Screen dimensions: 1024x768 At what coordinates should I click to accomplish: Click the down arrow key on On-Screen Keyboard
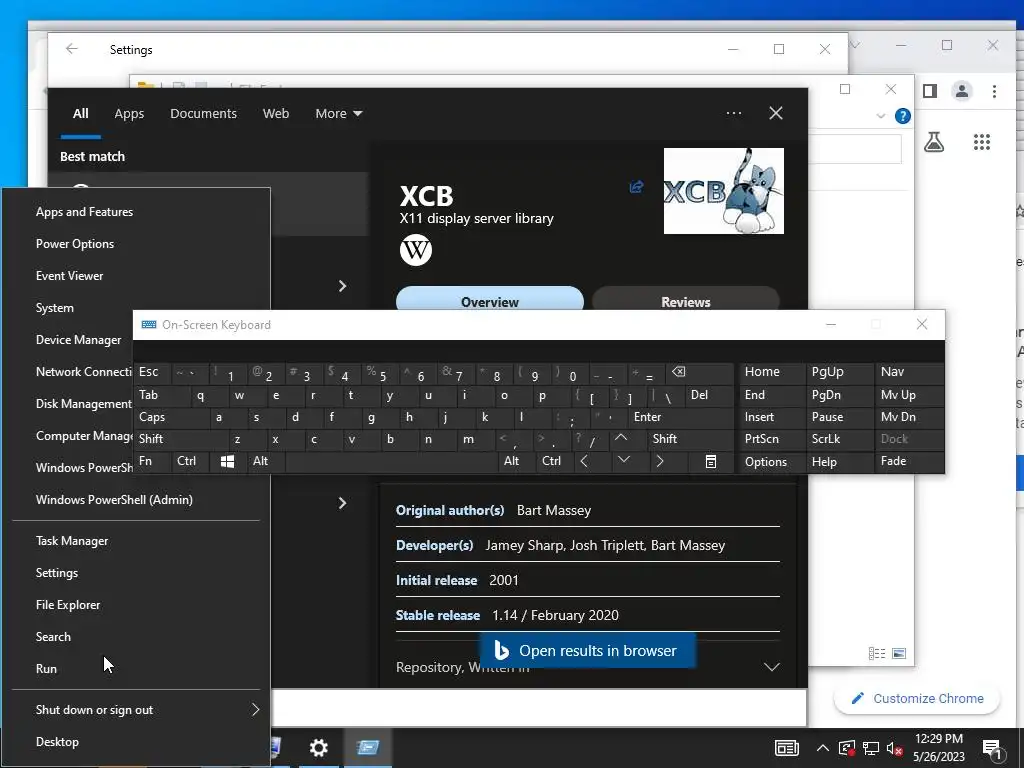click(624, 460)
